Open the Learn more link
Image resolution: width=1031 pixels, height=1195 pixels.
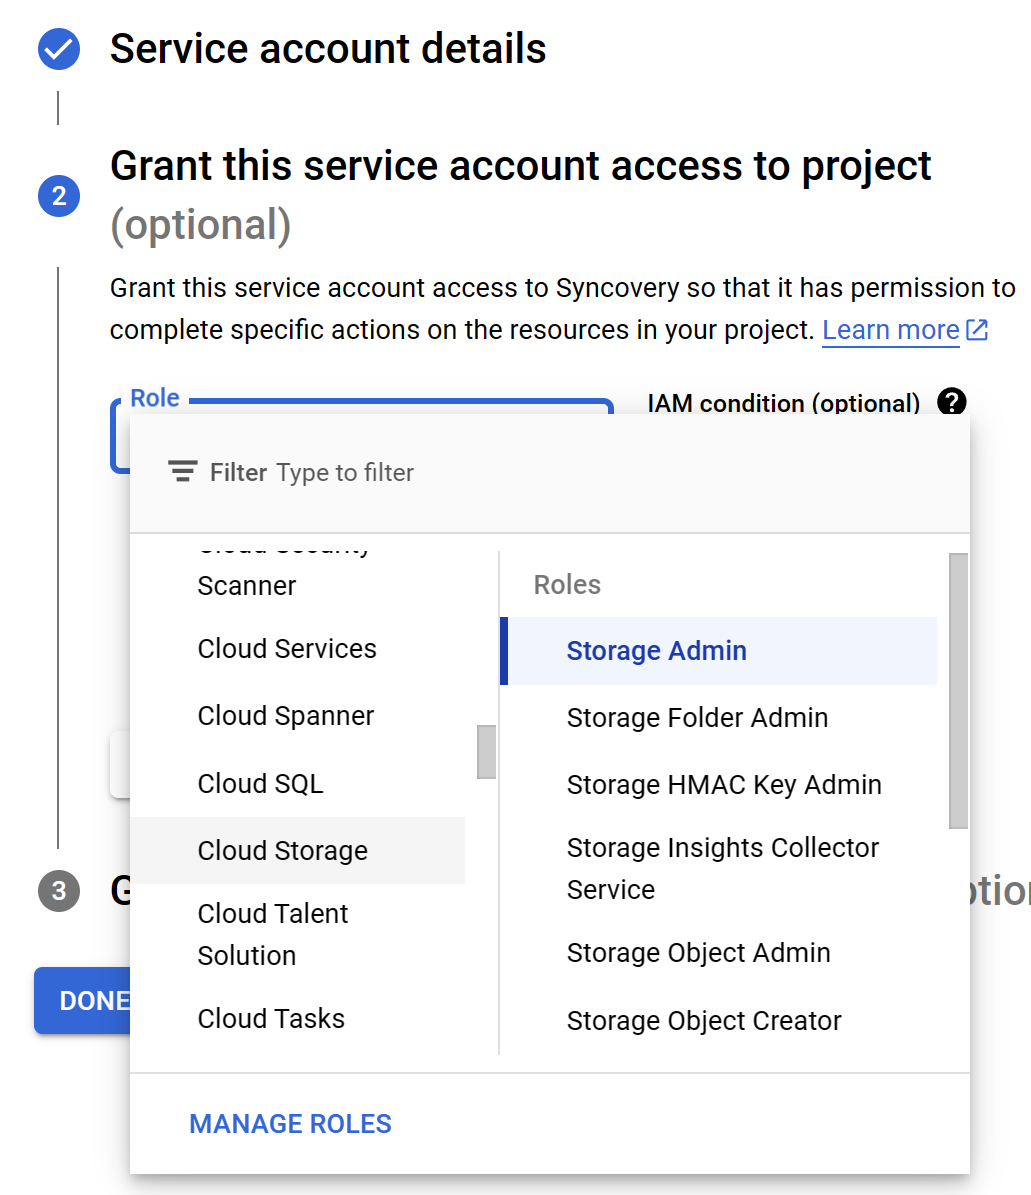tap(890, 329)
